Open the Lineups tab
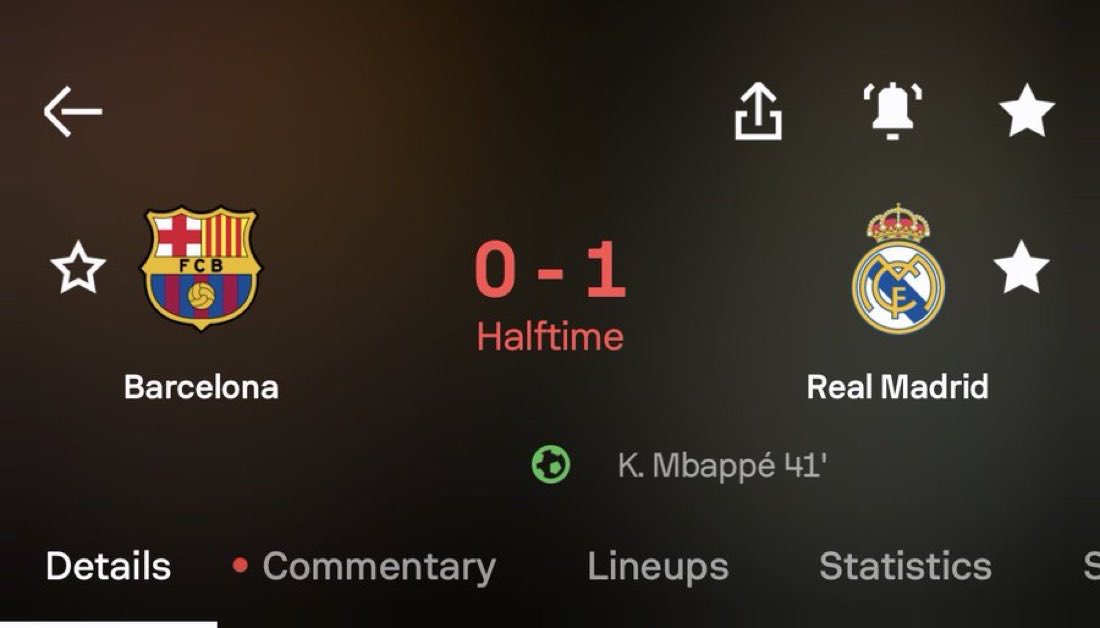Image resolution: width=1100 pixels, height=628 pixels. tap(658, 567)
